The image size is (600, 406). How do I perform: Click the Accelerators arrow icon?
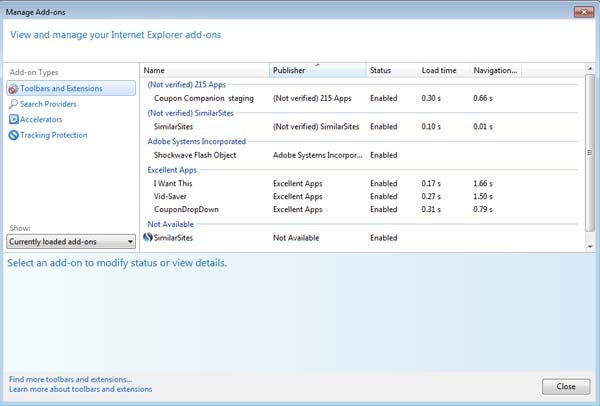click(13, 119)
